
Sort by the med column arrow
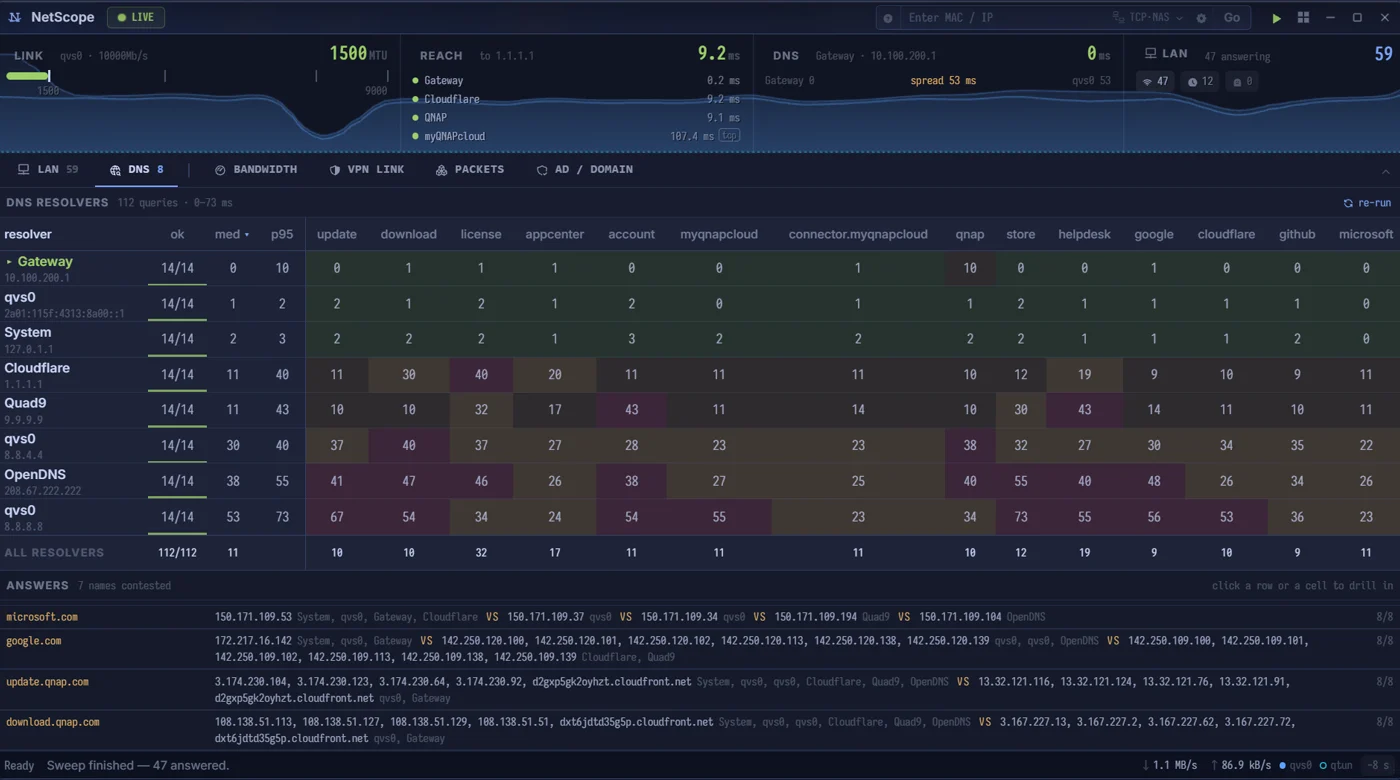point(247,235)
